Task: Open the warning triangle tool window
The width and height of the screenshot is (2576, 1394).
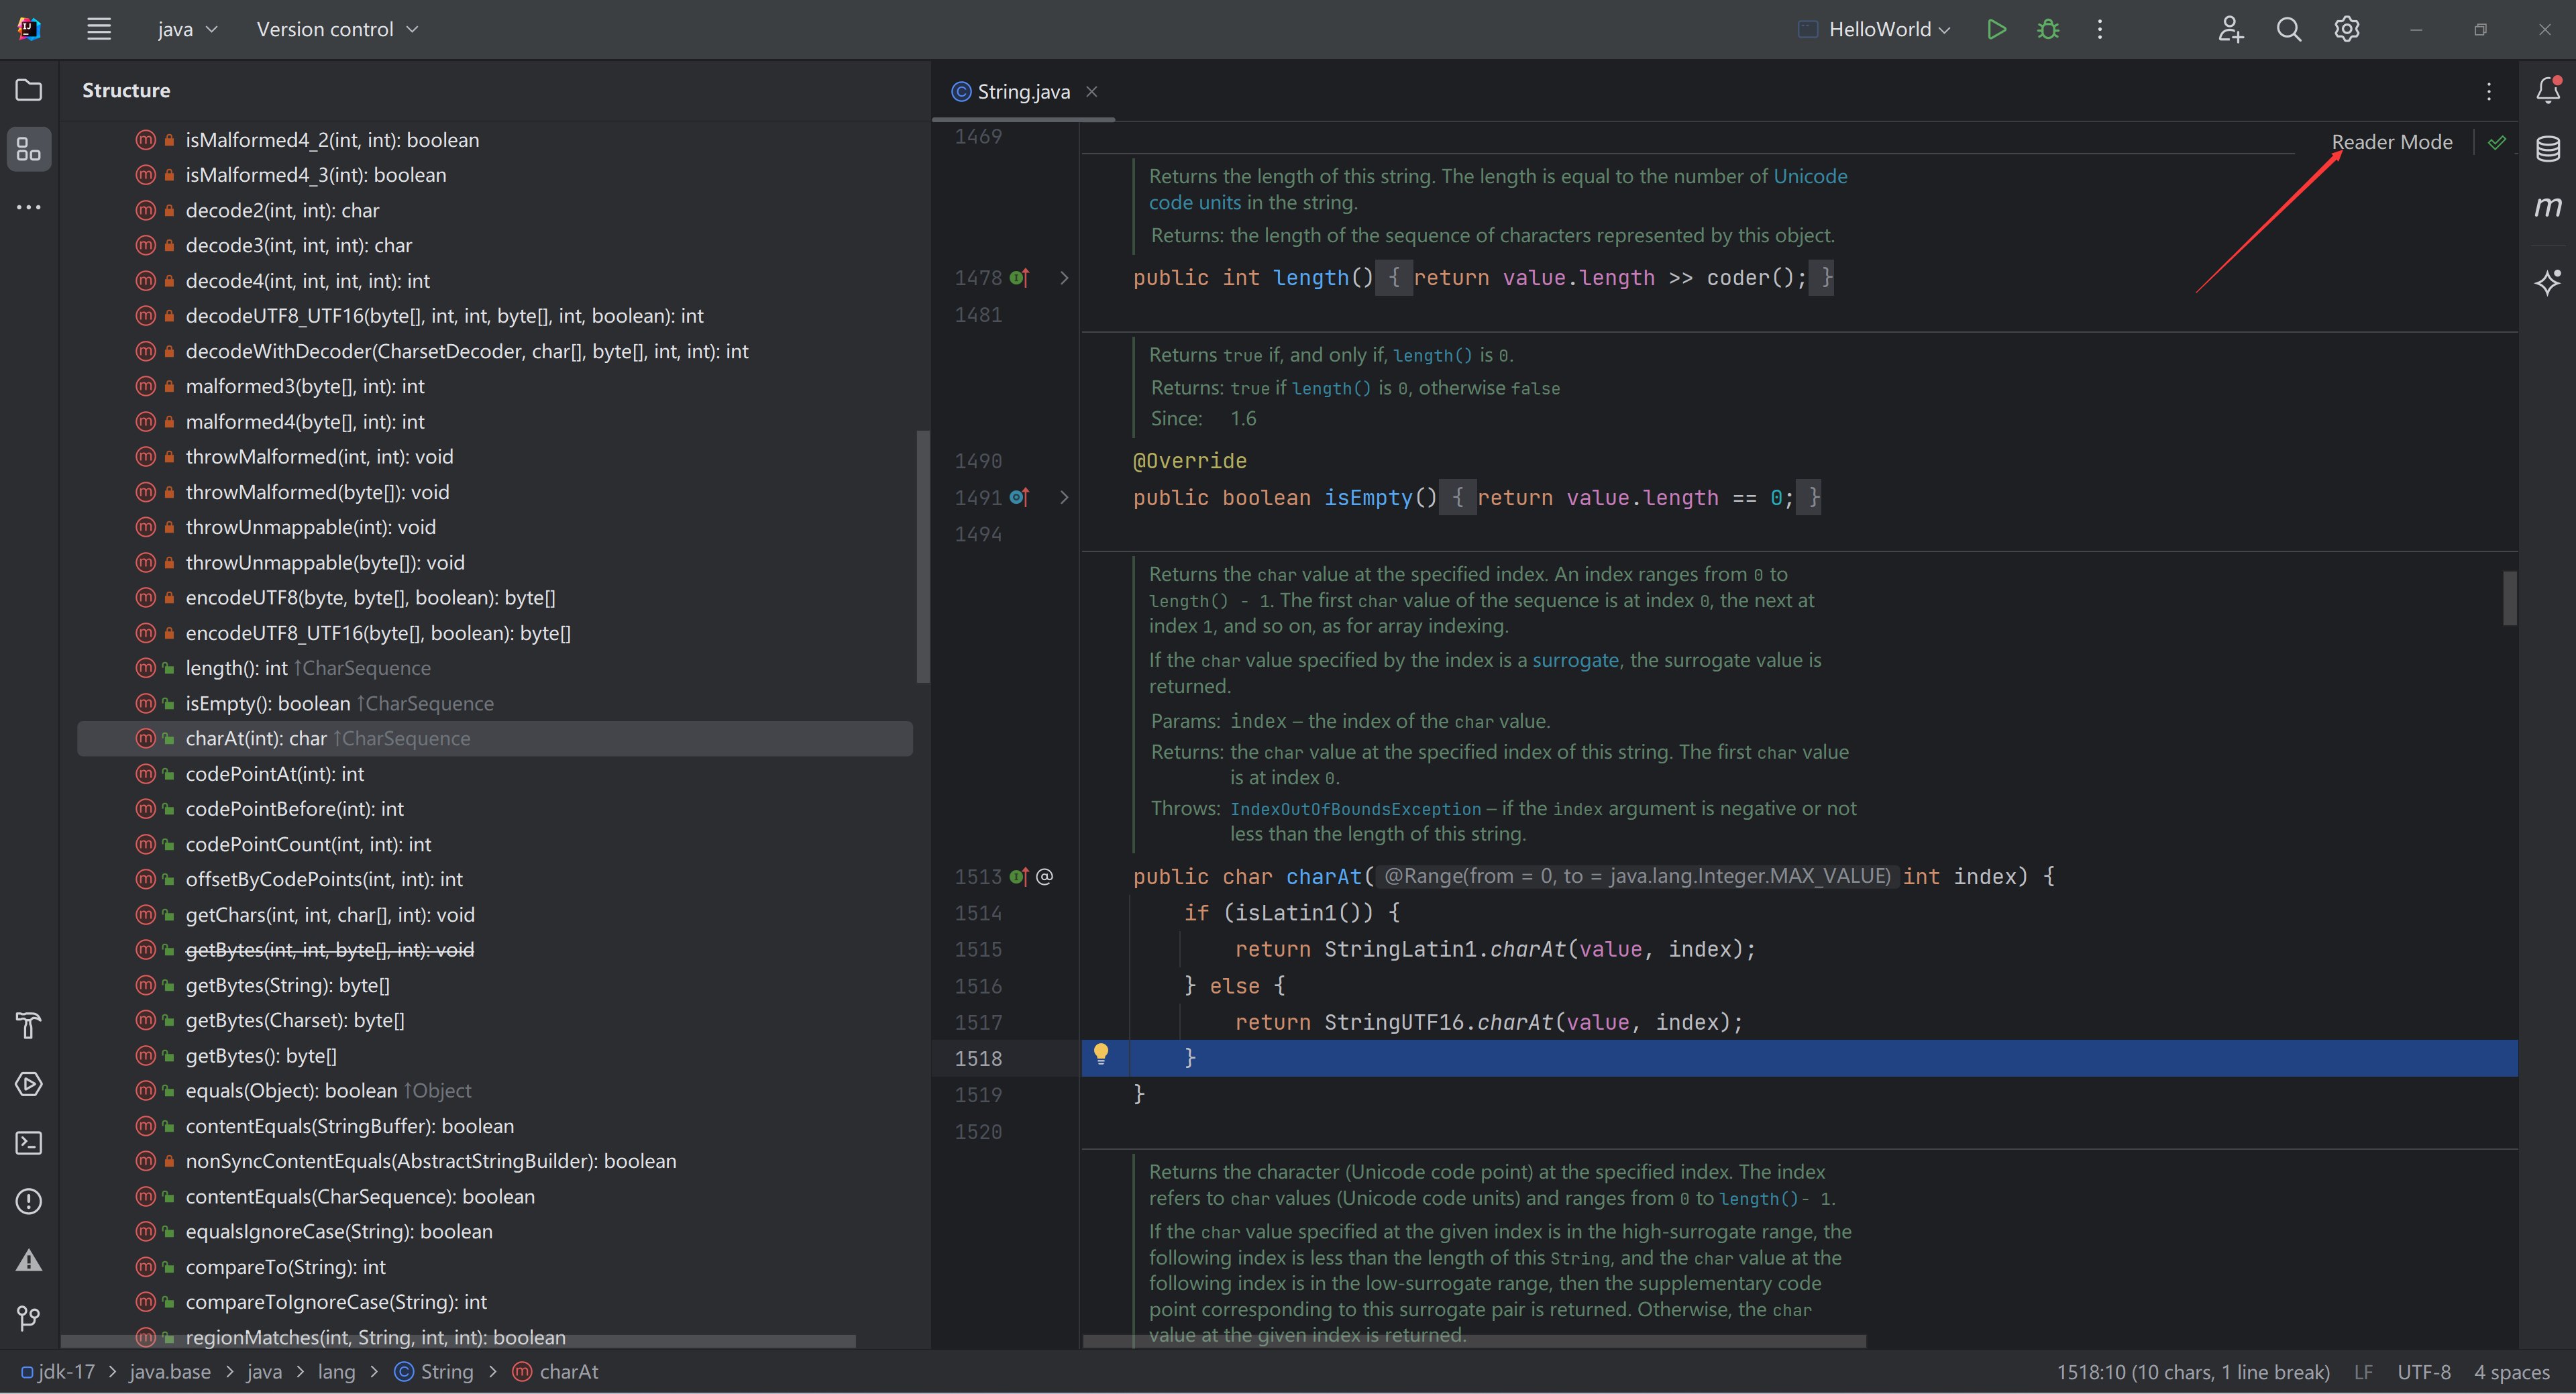Action: coord(29,1259)
